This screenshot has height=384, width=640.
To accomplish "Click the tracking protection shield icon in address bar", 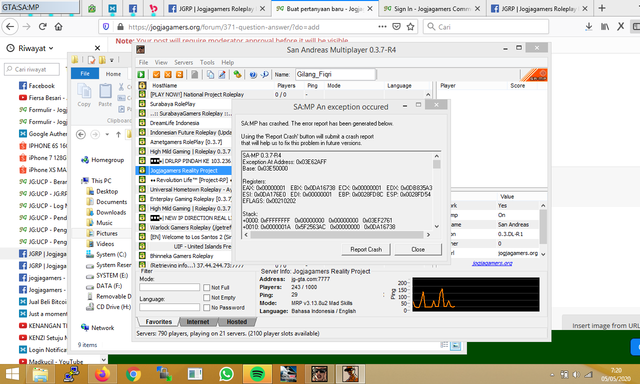I will pos(106,27).
